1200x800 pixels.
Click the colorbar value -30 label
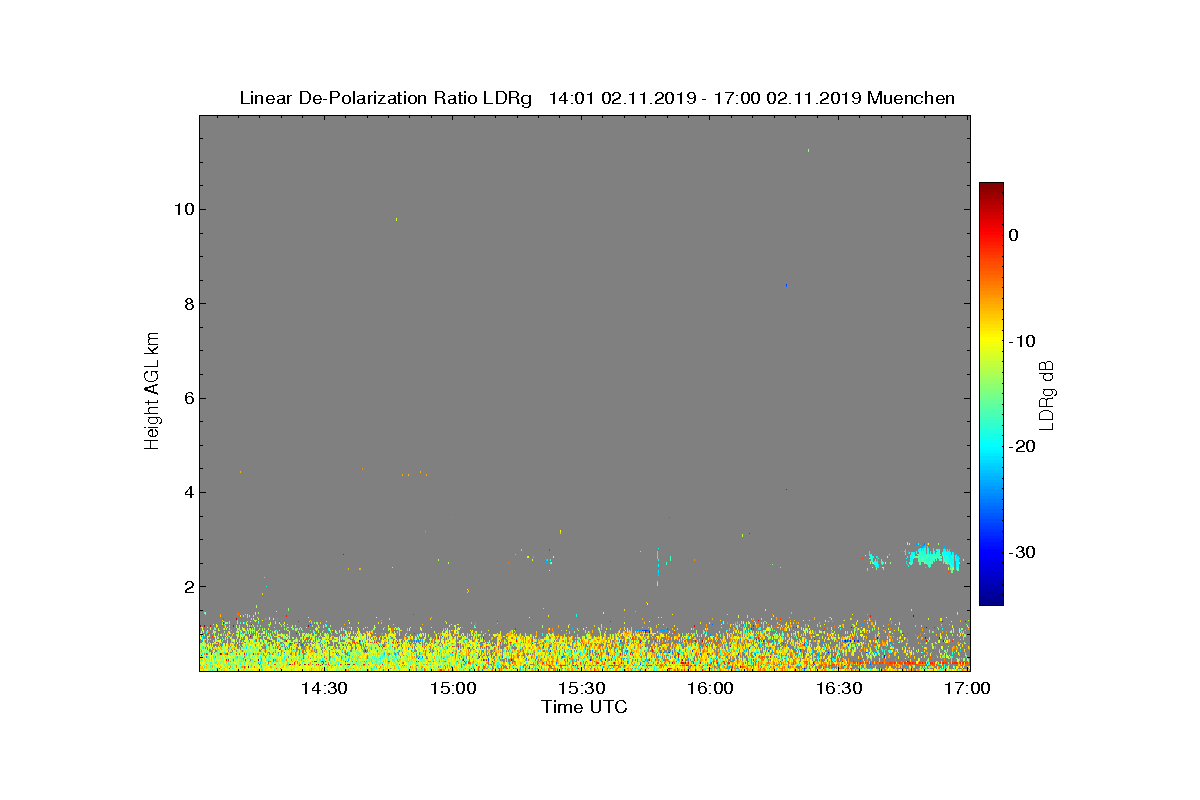(1022, 552)
